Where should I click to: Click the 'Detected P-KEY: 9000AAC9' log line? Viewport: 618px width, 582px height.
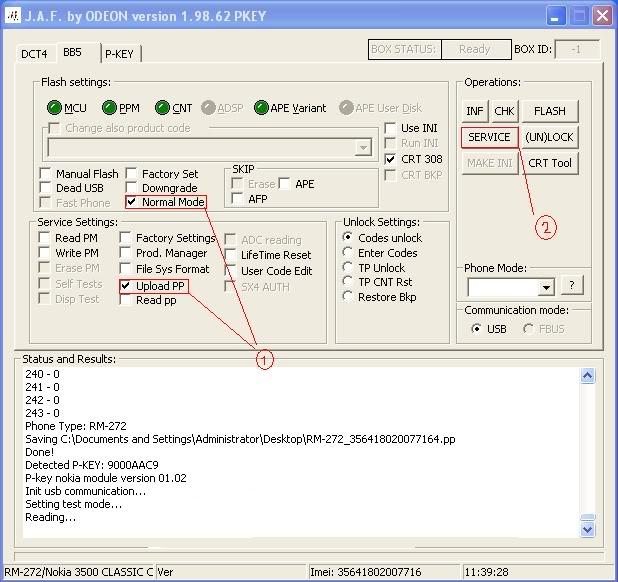[92, 465]
